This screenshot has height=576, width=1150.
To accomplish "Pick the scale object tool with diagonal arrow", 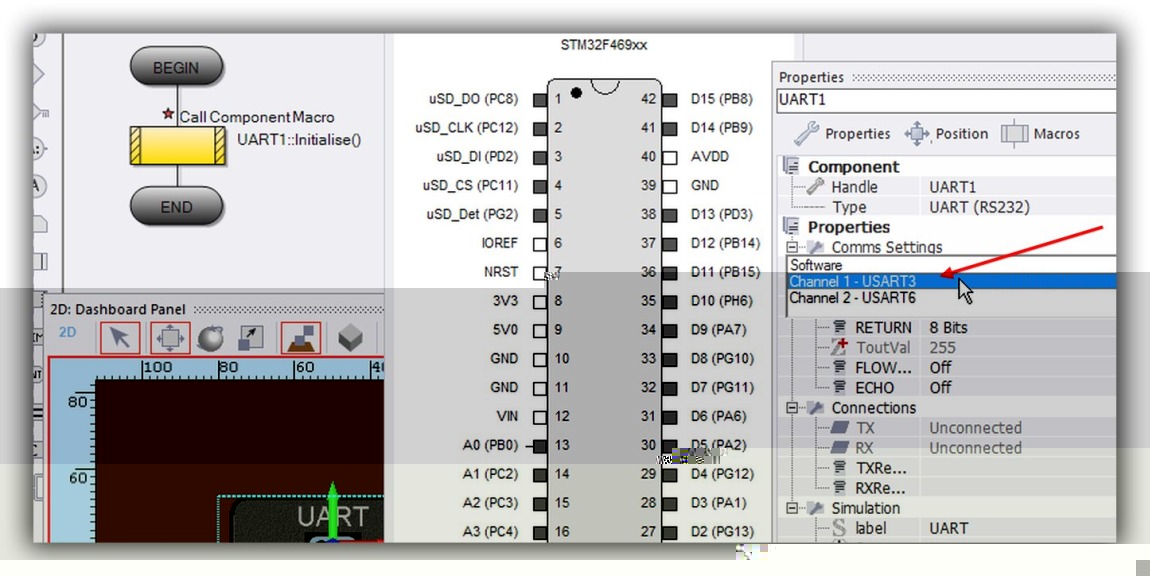I will click(x=252, y=338).
